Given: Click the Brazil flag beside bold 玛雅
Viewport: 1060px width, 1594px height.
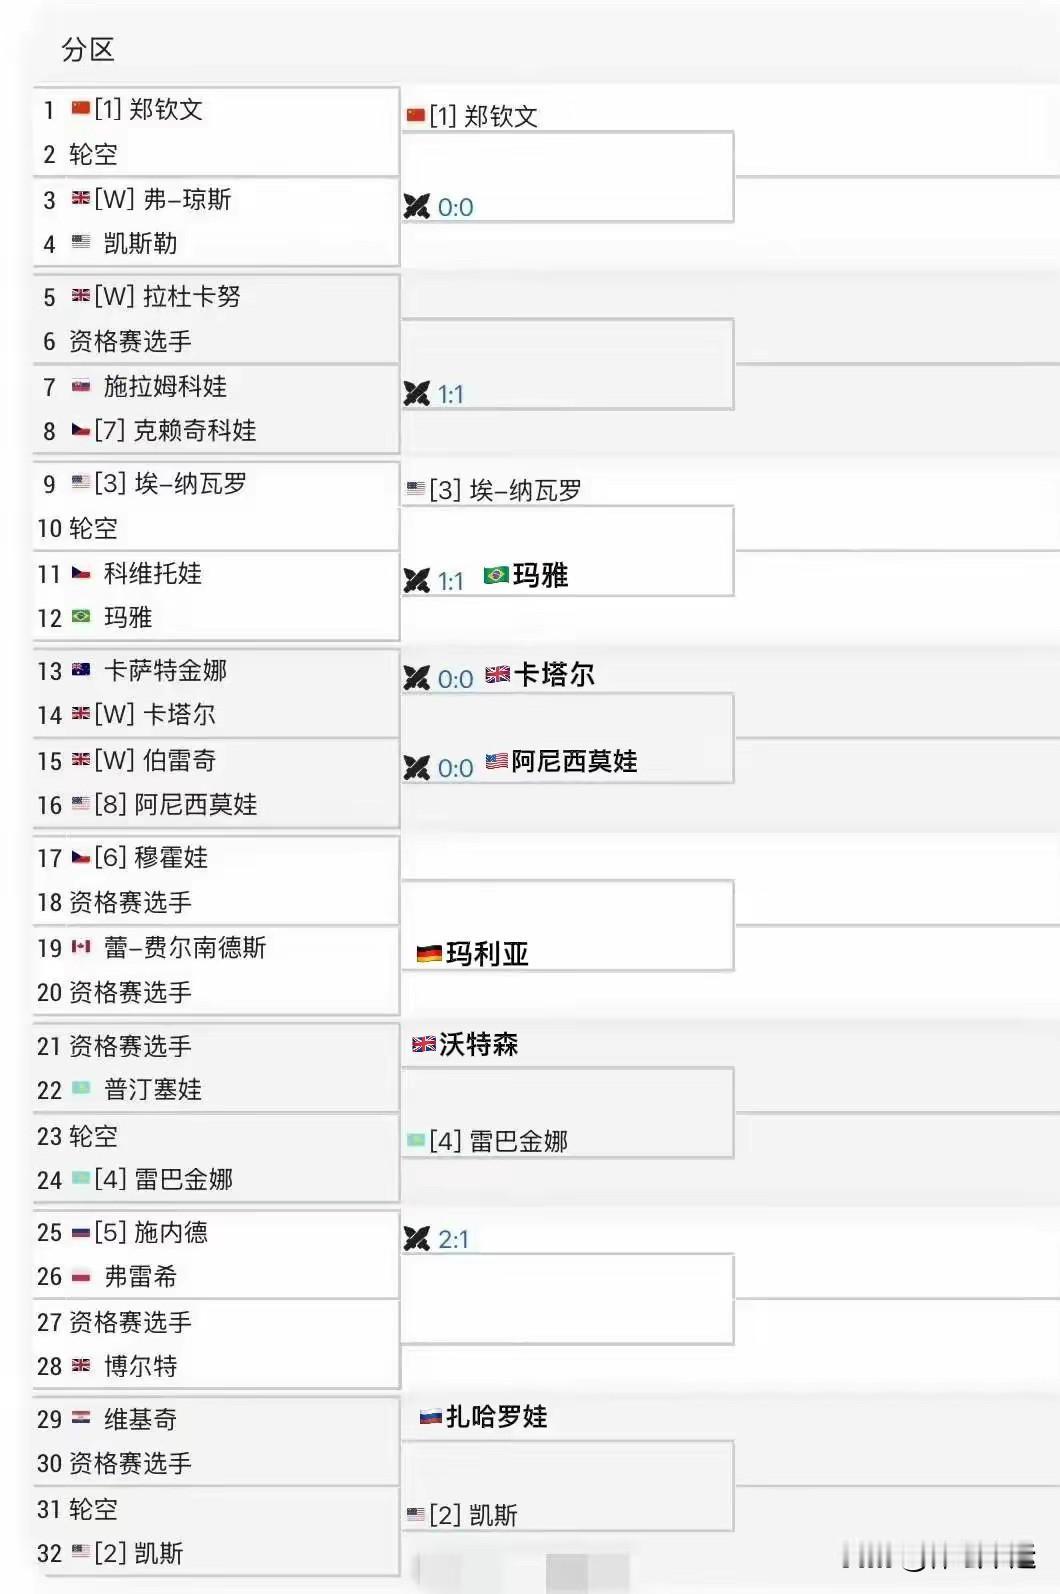Looking at the screenshot, I should coord(496,575).
